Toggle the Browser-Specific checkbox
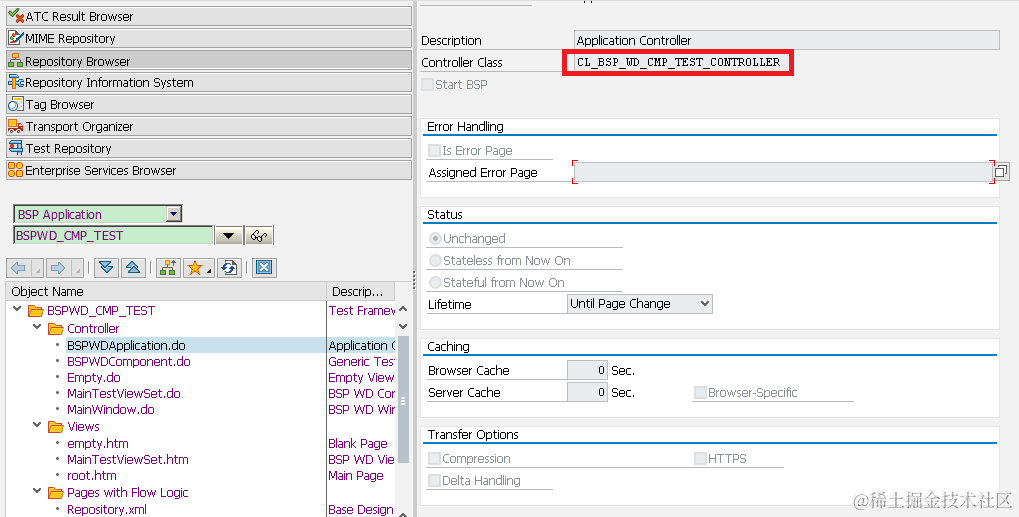 (700, 392)
